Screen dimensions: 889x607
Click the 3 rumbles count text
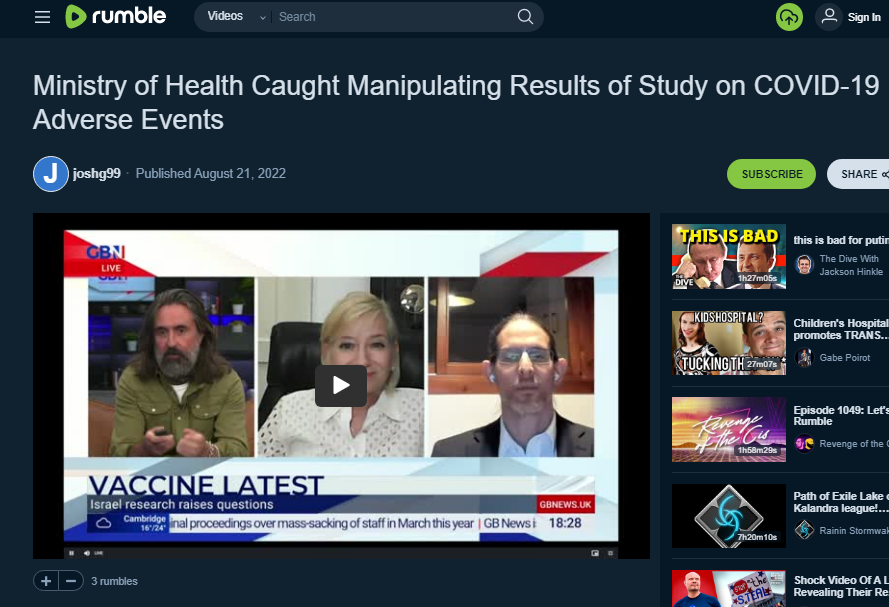(115, 581)
